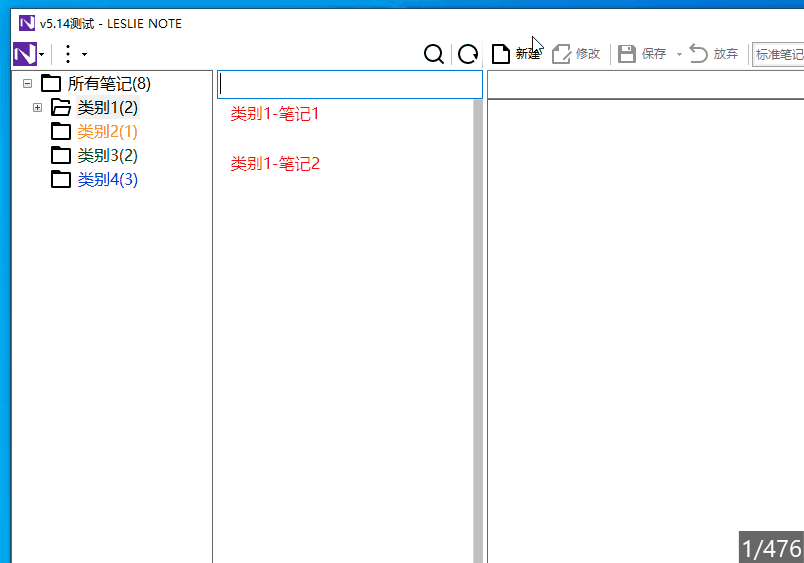Open the dropdown arrow next to 保存

click(x=679, y=54)
